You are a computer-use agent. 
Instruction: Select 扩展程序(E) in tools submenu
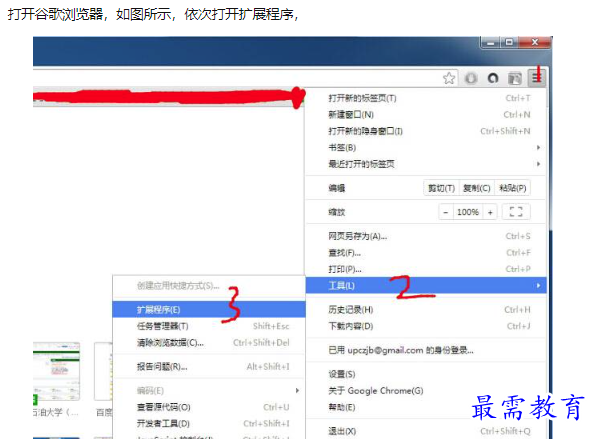tap(209, 310)
